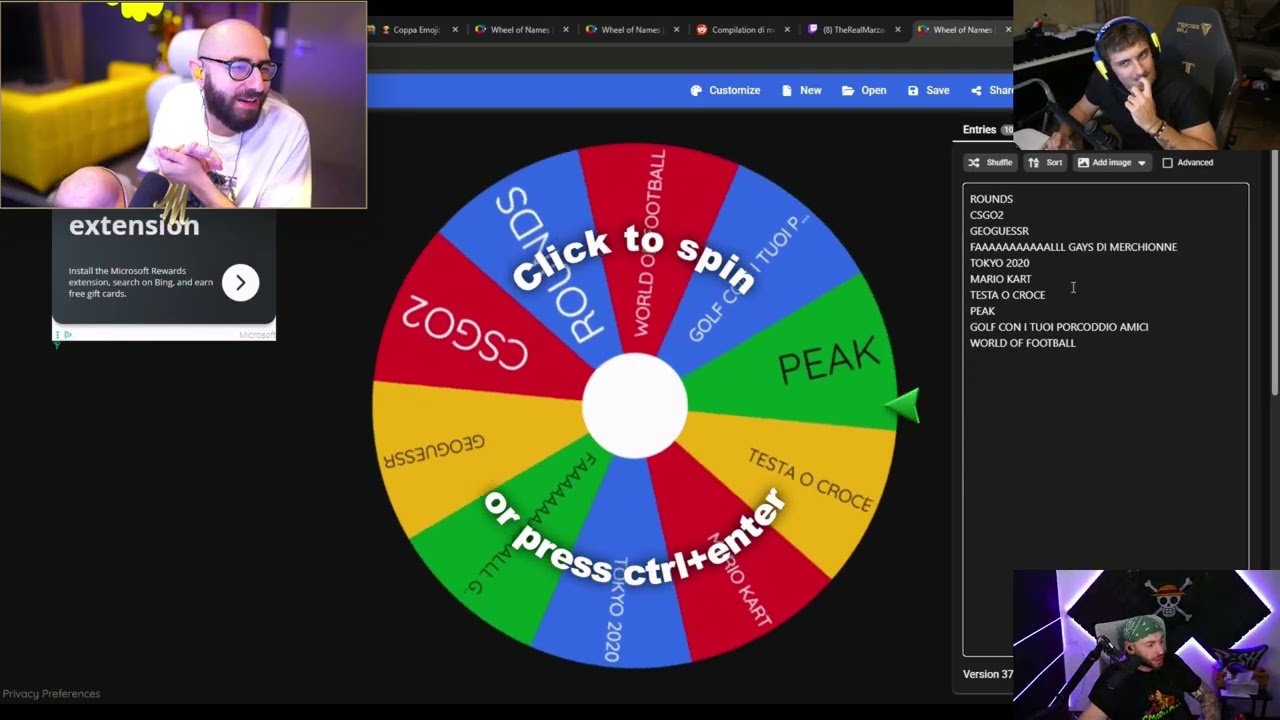Close the TheRealMarza tab

coord(897,30)
